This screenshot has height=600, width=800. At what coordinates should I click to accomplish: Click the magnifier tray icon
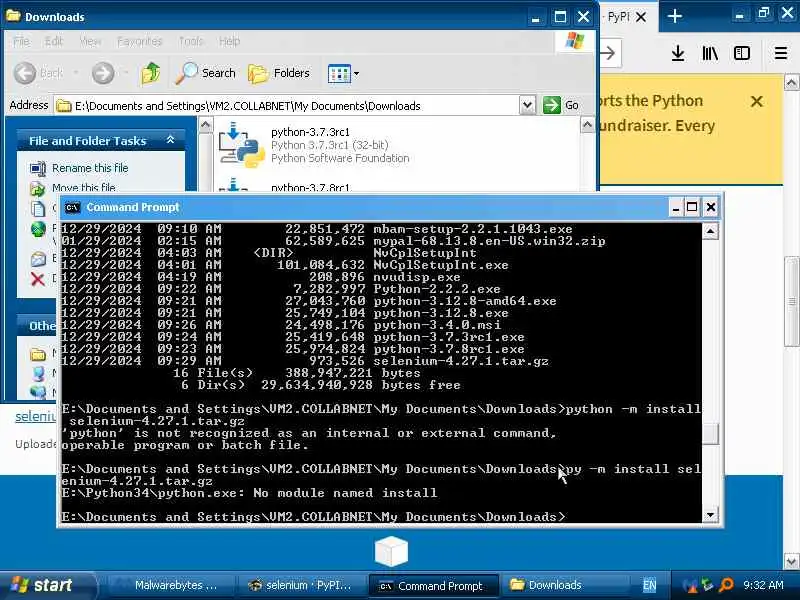click(726, 585)
